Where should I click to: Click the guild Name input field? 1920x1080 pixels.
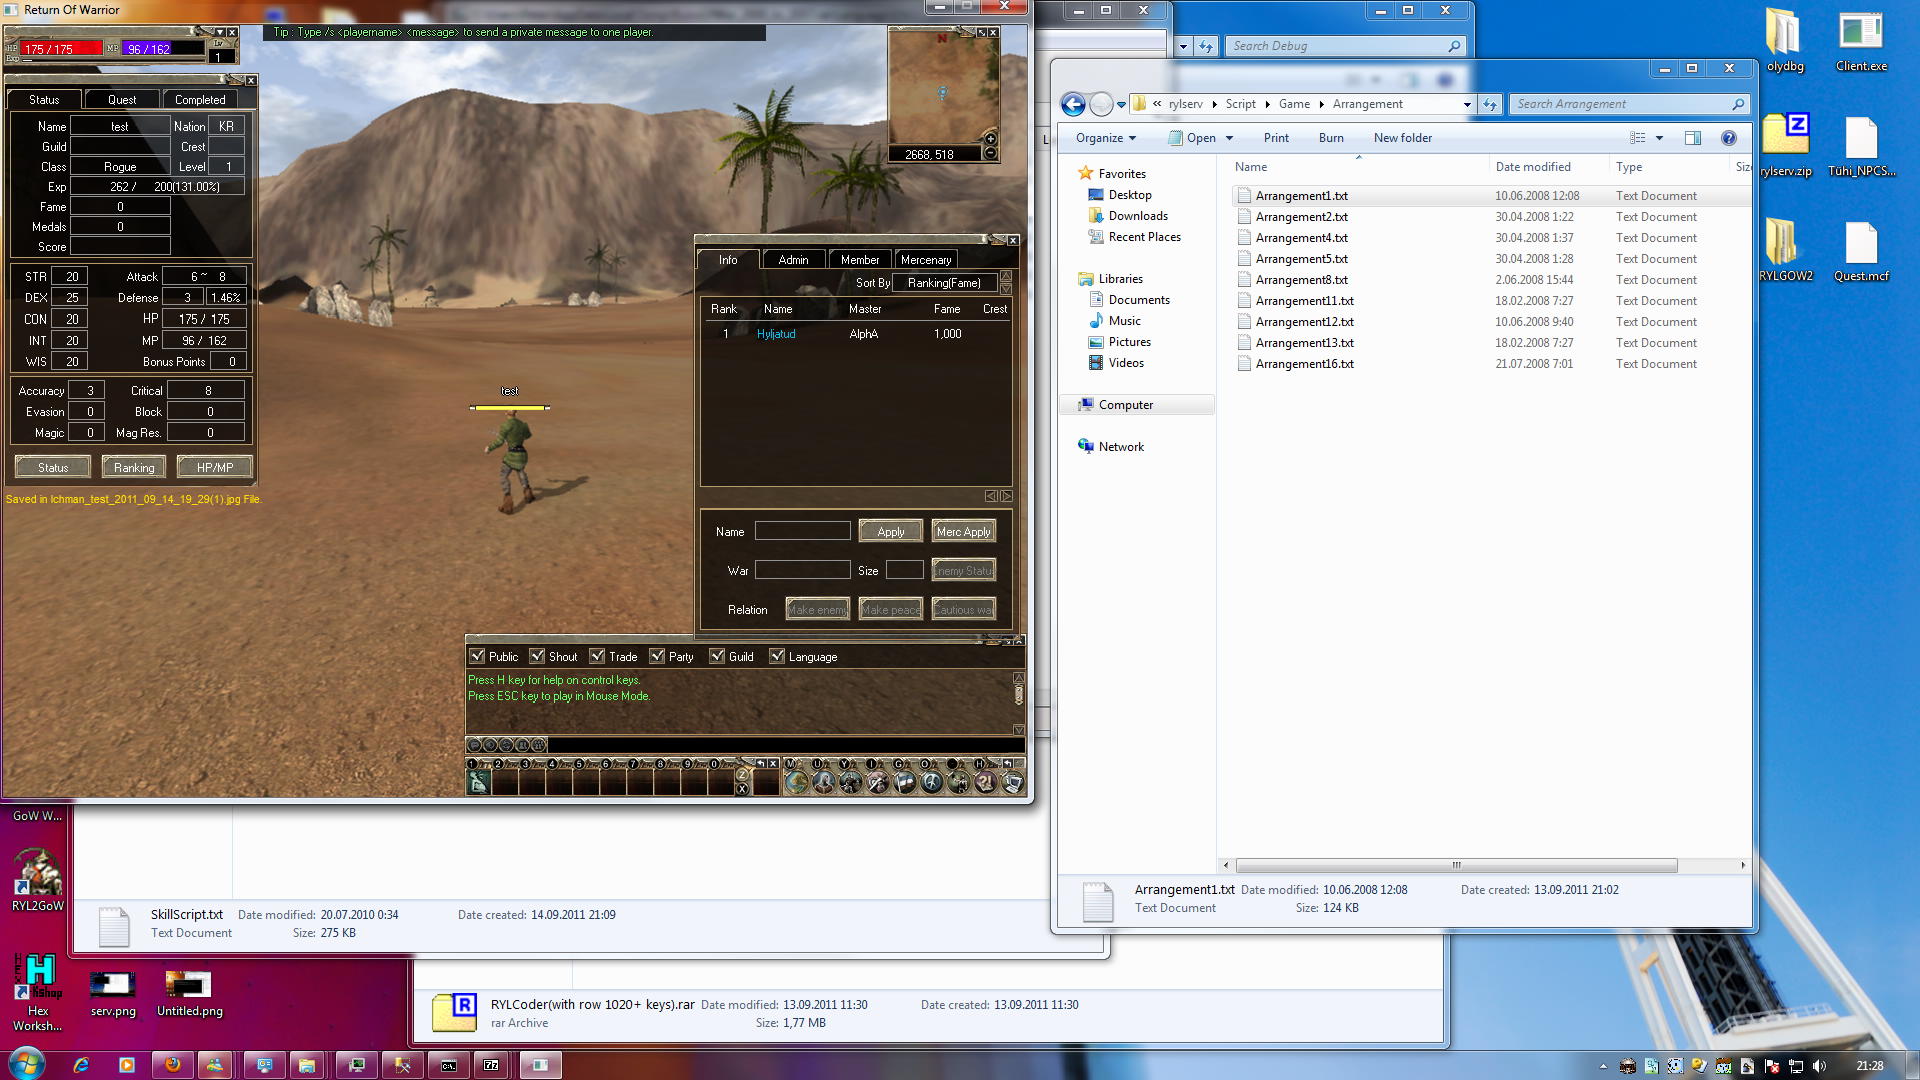click(x=802, y=531)
